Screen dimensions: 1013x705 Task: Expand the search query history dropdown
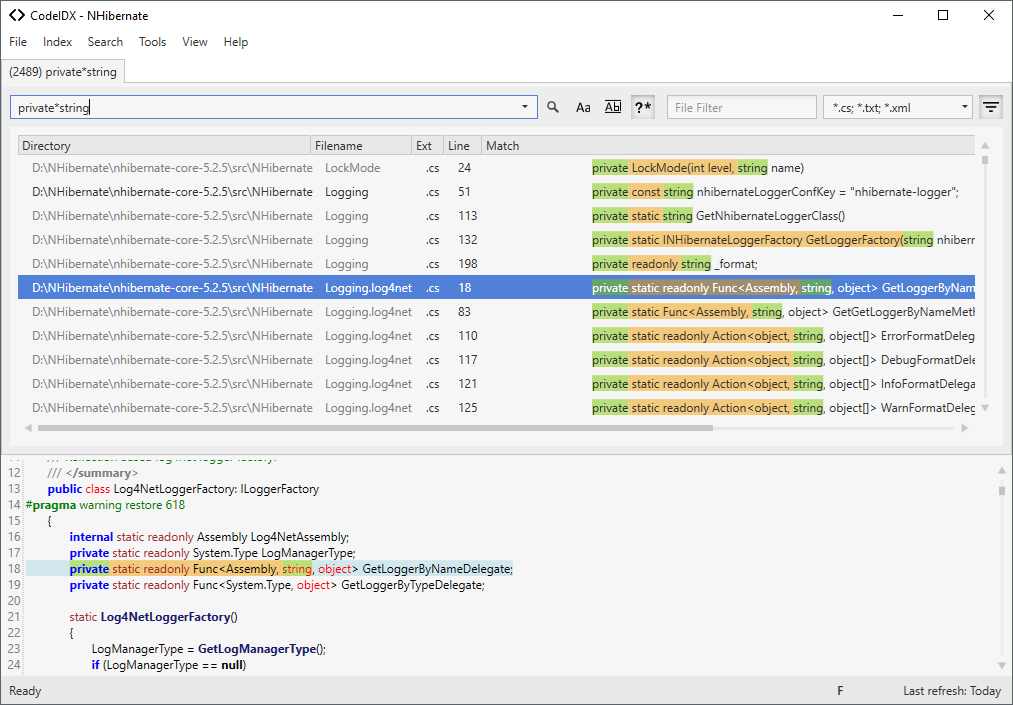(525, 107)
